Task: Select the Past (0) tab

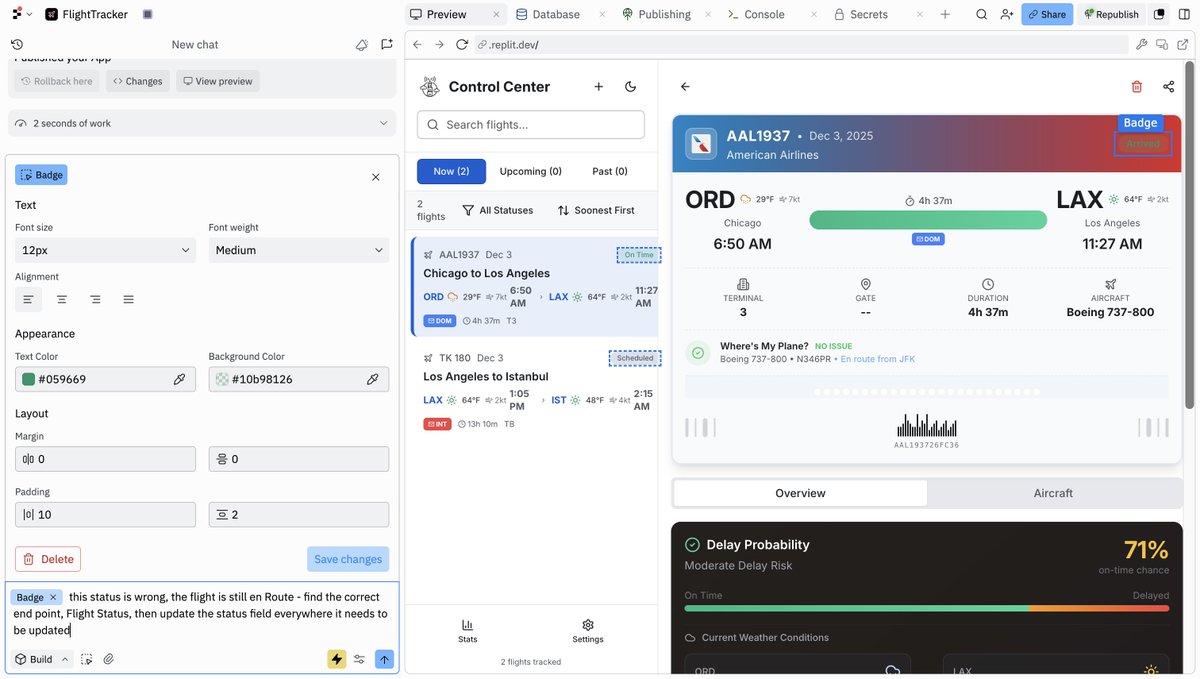Action: (610, 171)
